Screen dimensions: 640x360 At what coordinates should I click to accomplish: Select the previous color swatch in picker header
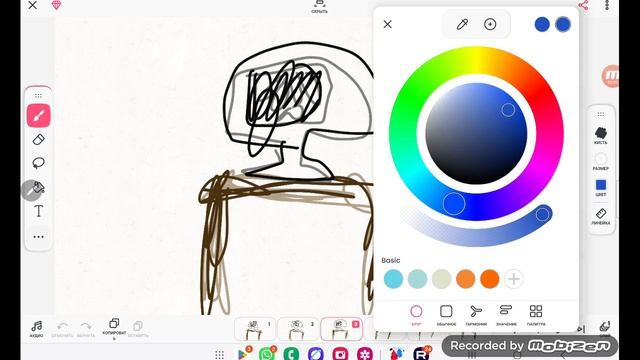(x=542, y=24)
